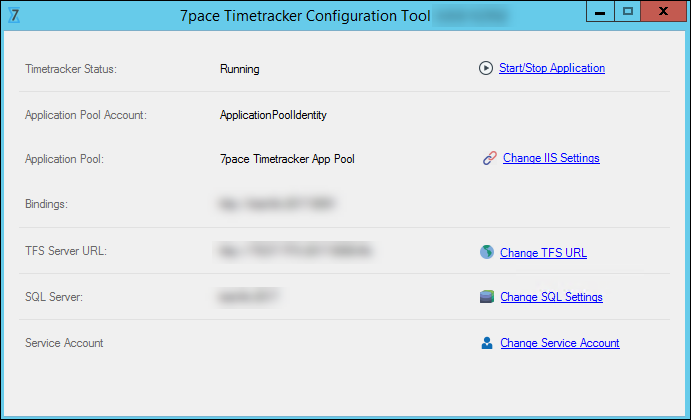Click the Bindings label
Screen dimensions: 691x420
(46, 204)
